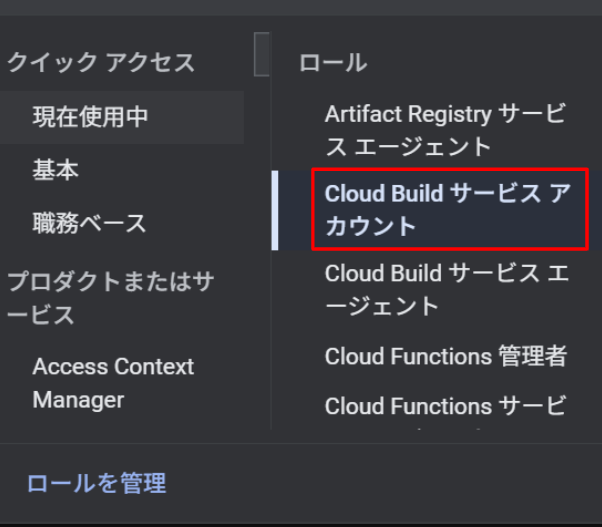Click the highlighted role outlined in red

(447, 209)
